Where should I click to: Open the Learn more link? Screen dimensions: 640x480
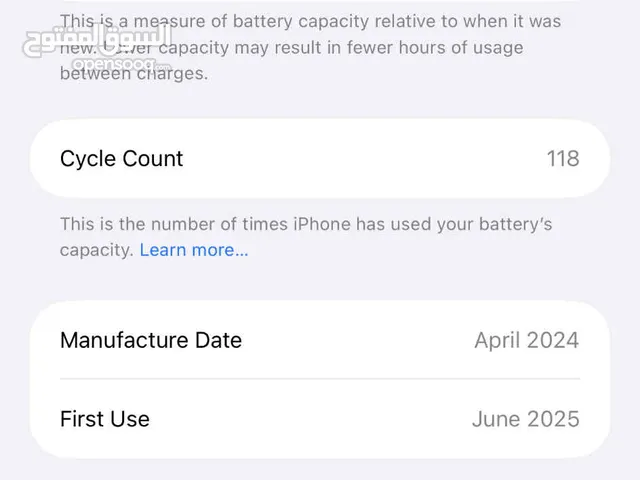pyautogui.click(x=194, y=250)
